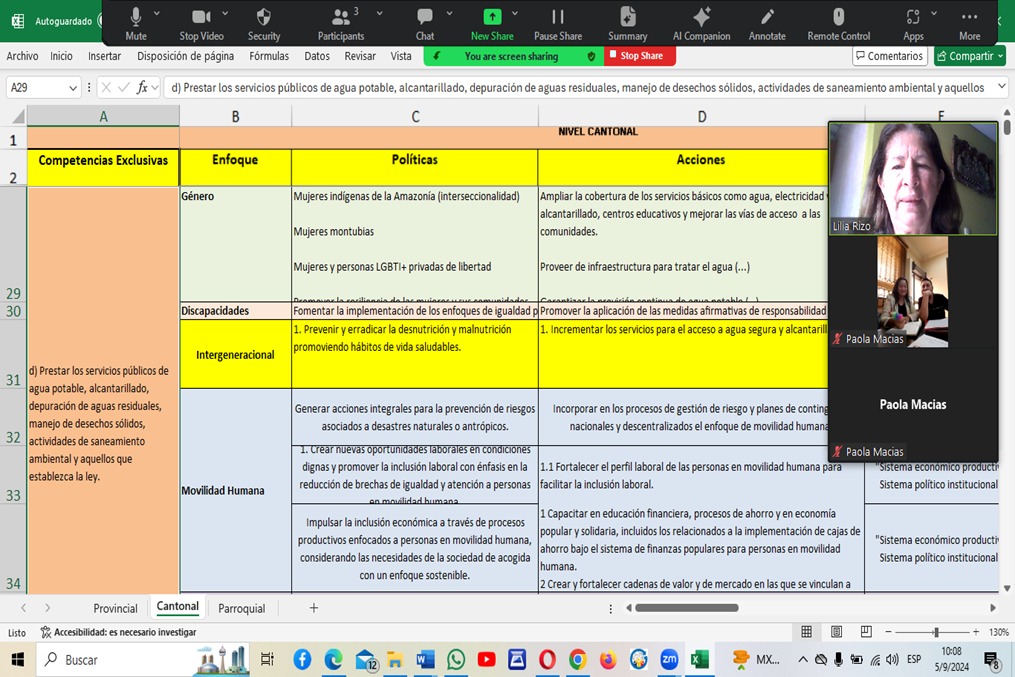The width and height of the screenshot is (1015, 677).
Task: Open the Revisar ribbon tab
Action: pos(360,56)
